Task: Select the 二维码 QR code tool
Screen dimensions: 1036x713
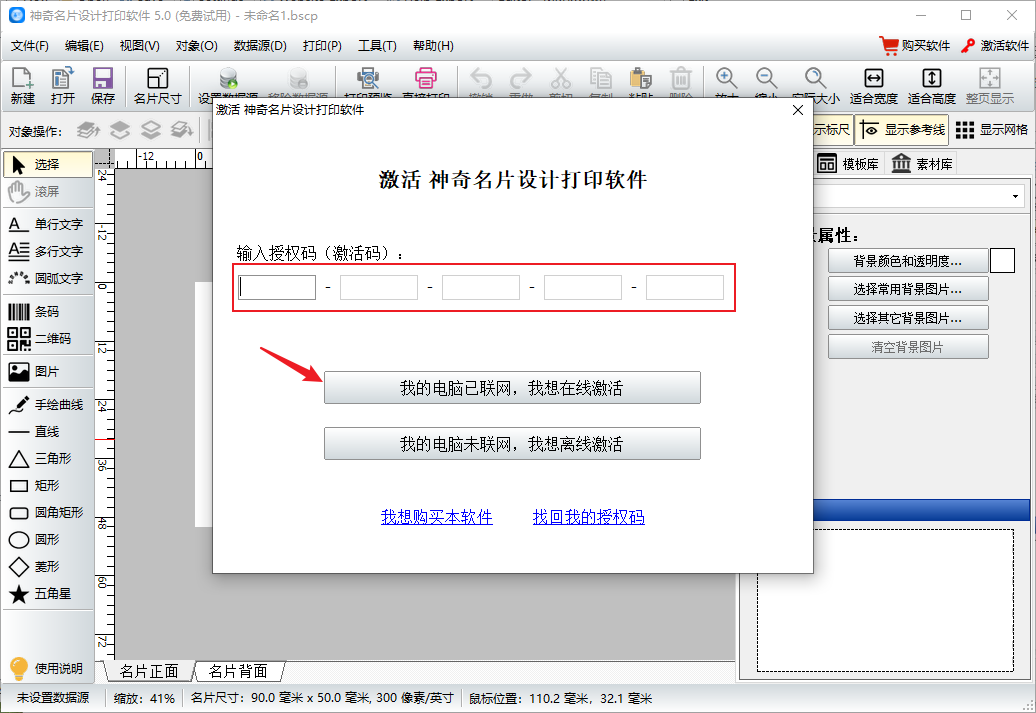Action: coord(48,338)
